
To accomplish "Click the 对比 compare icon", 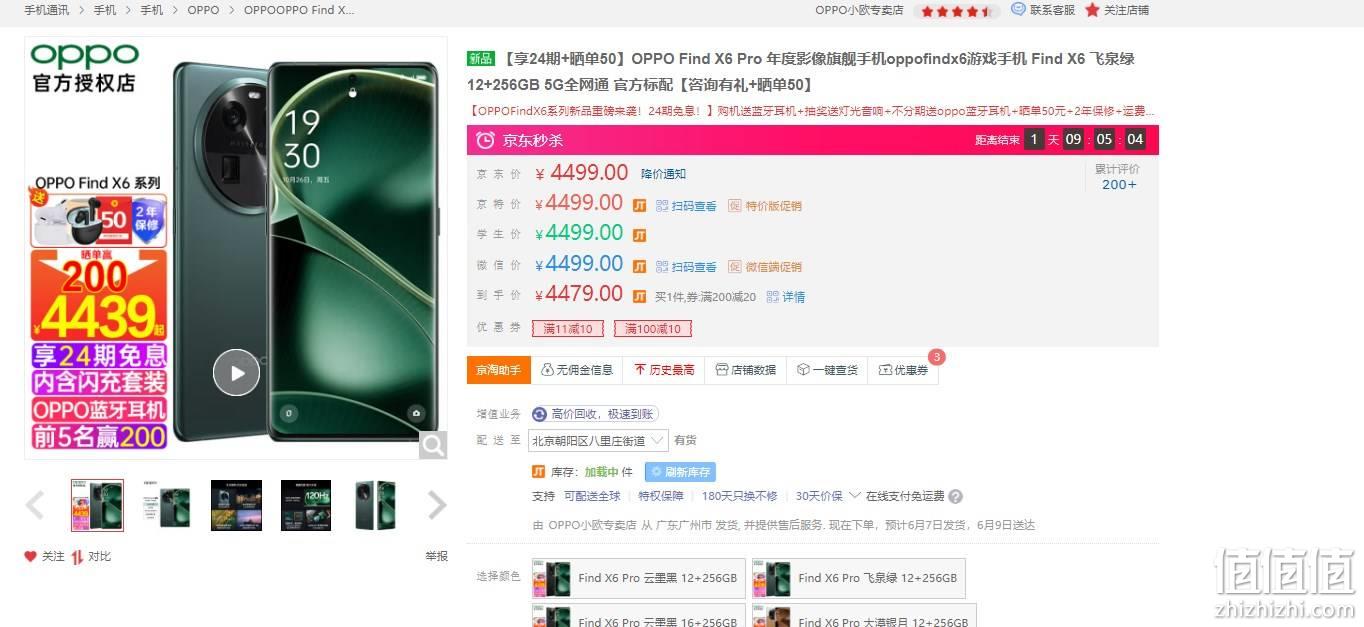I will click(x=77, y=557).
